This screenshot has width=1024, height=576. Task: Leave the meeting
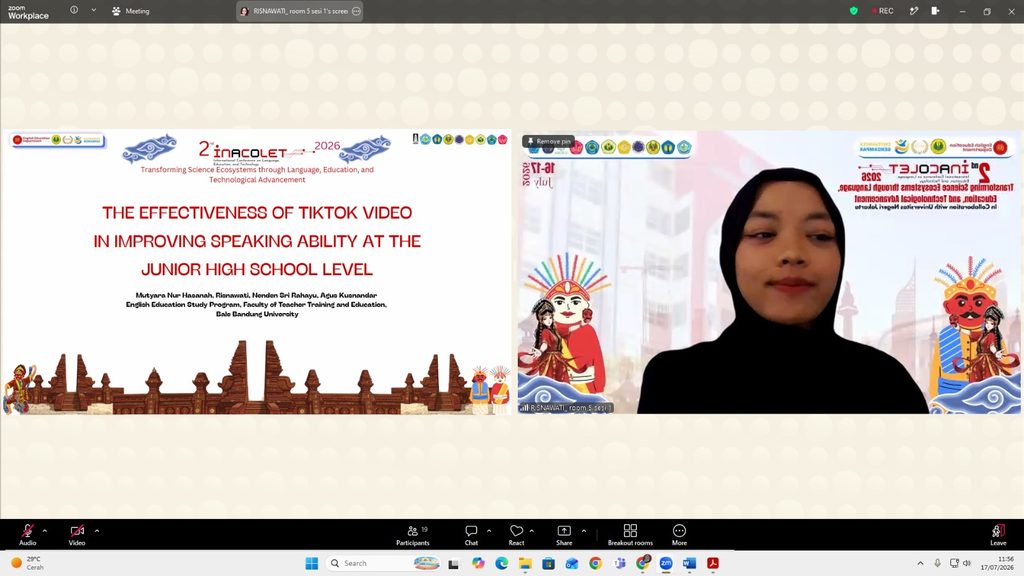click(x=998, y=534)
